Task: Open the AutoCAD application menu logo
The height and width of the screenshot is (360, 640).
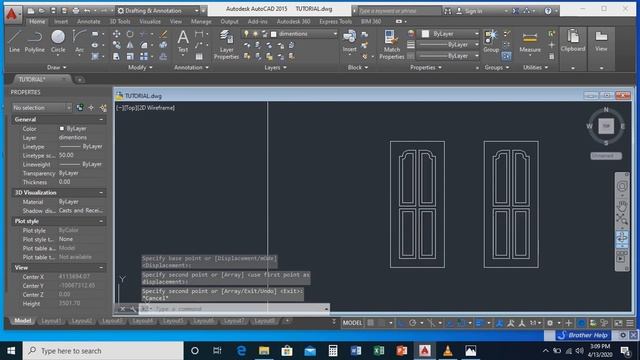Action: 12,14
